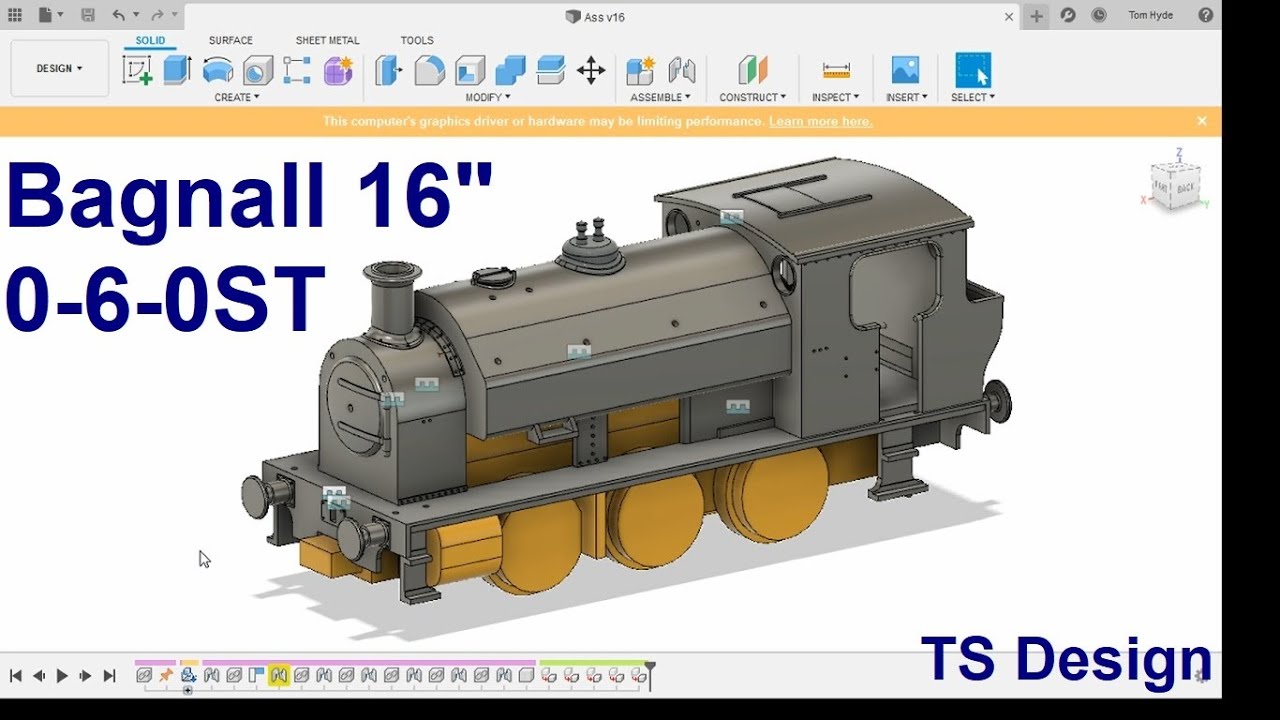Expand the SELECT menu
The image size is (1280, 720).
coord(973,97)
